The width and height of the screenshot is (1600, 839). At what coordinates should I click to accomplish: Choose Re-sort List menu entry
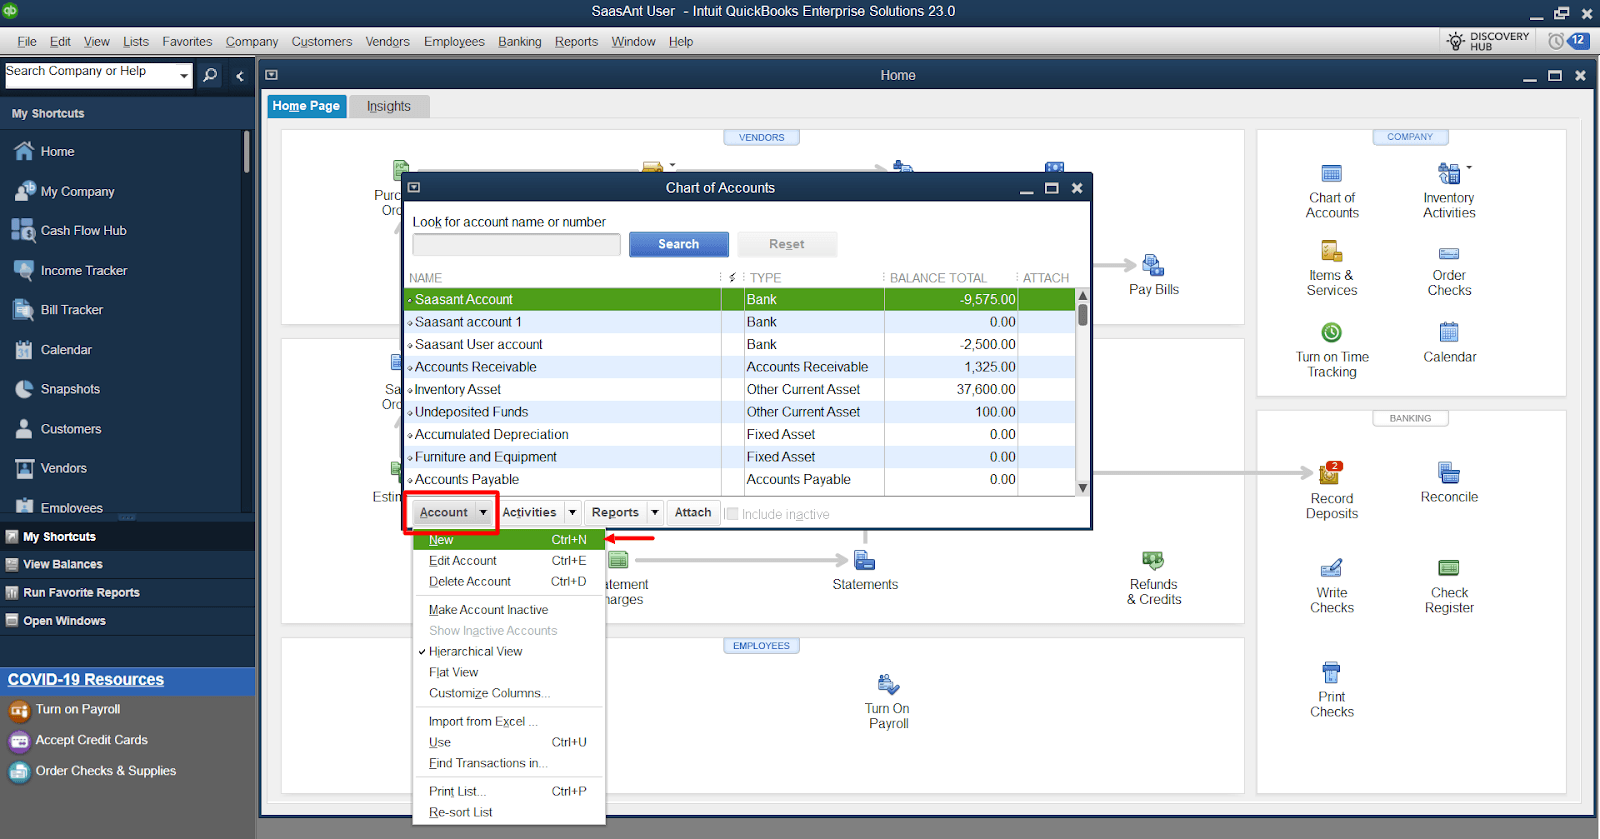pos(509,812)
